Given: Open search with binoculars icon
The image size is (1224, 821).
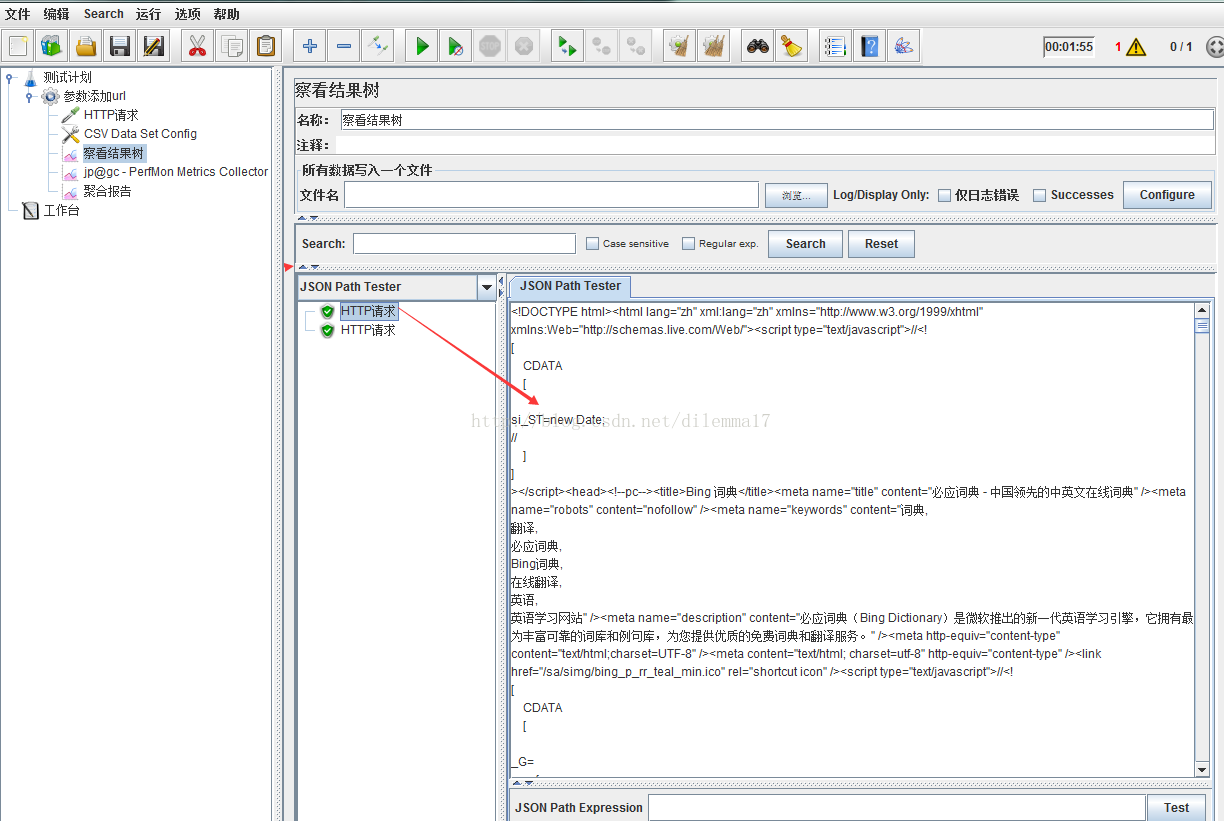Looking at the screenshot, I should pos(757,46).
